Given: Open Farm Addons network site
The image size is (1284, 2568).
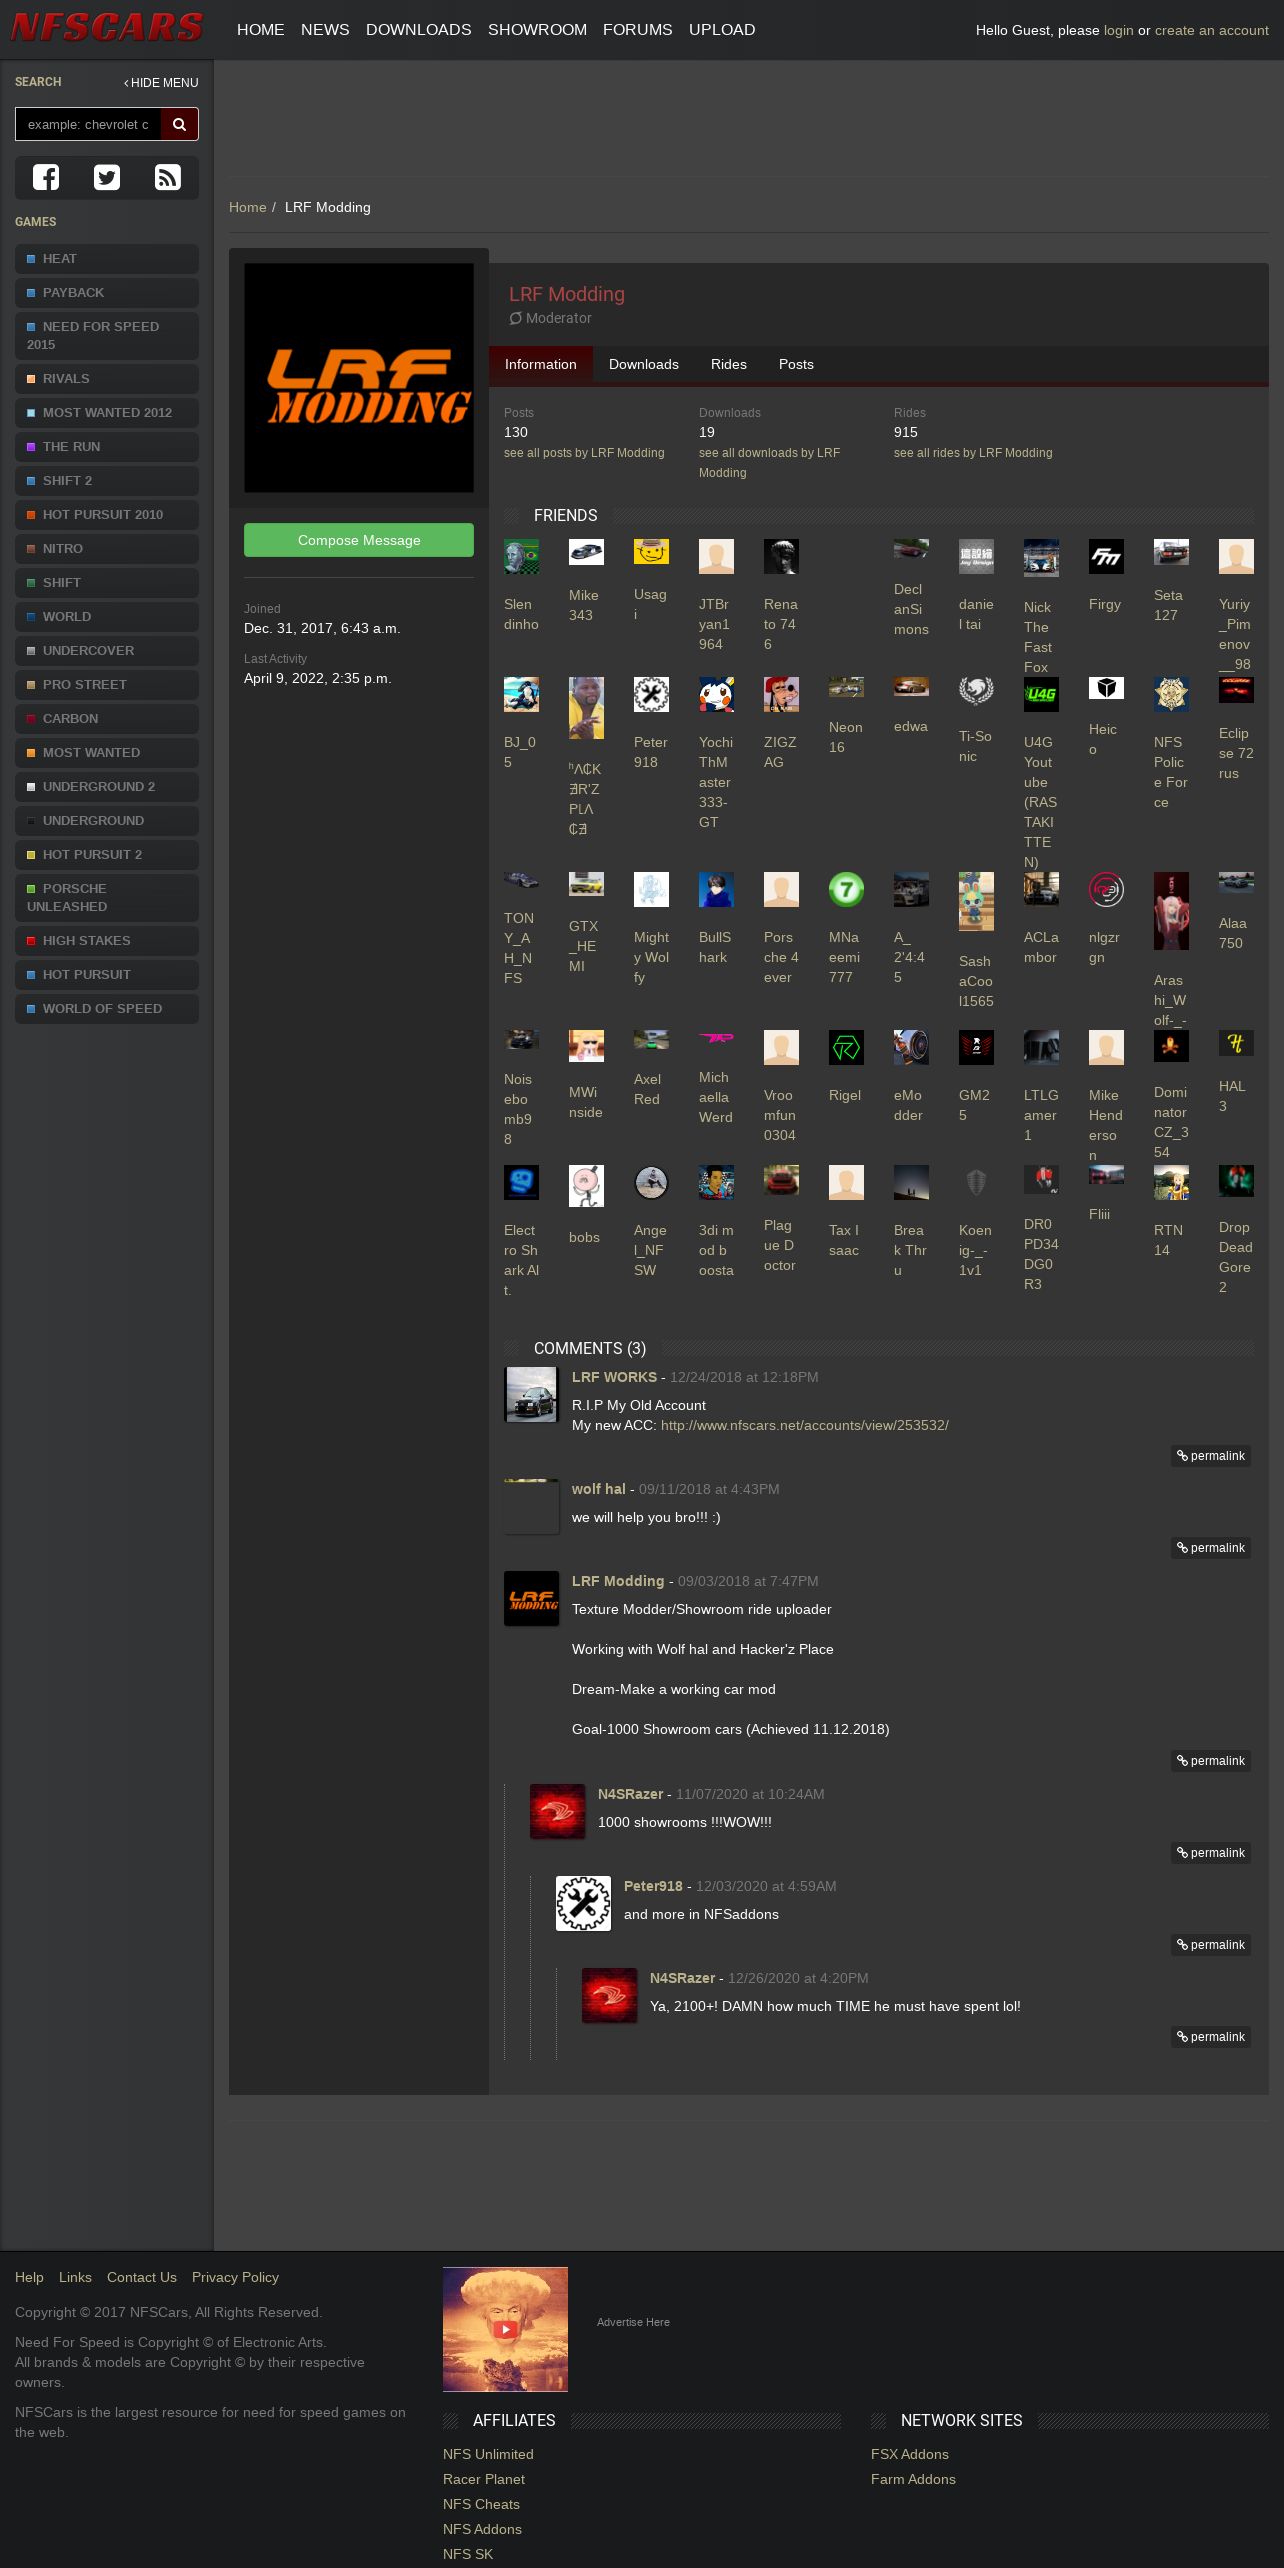Looking at the screenshot, I should click(913, 2479).
